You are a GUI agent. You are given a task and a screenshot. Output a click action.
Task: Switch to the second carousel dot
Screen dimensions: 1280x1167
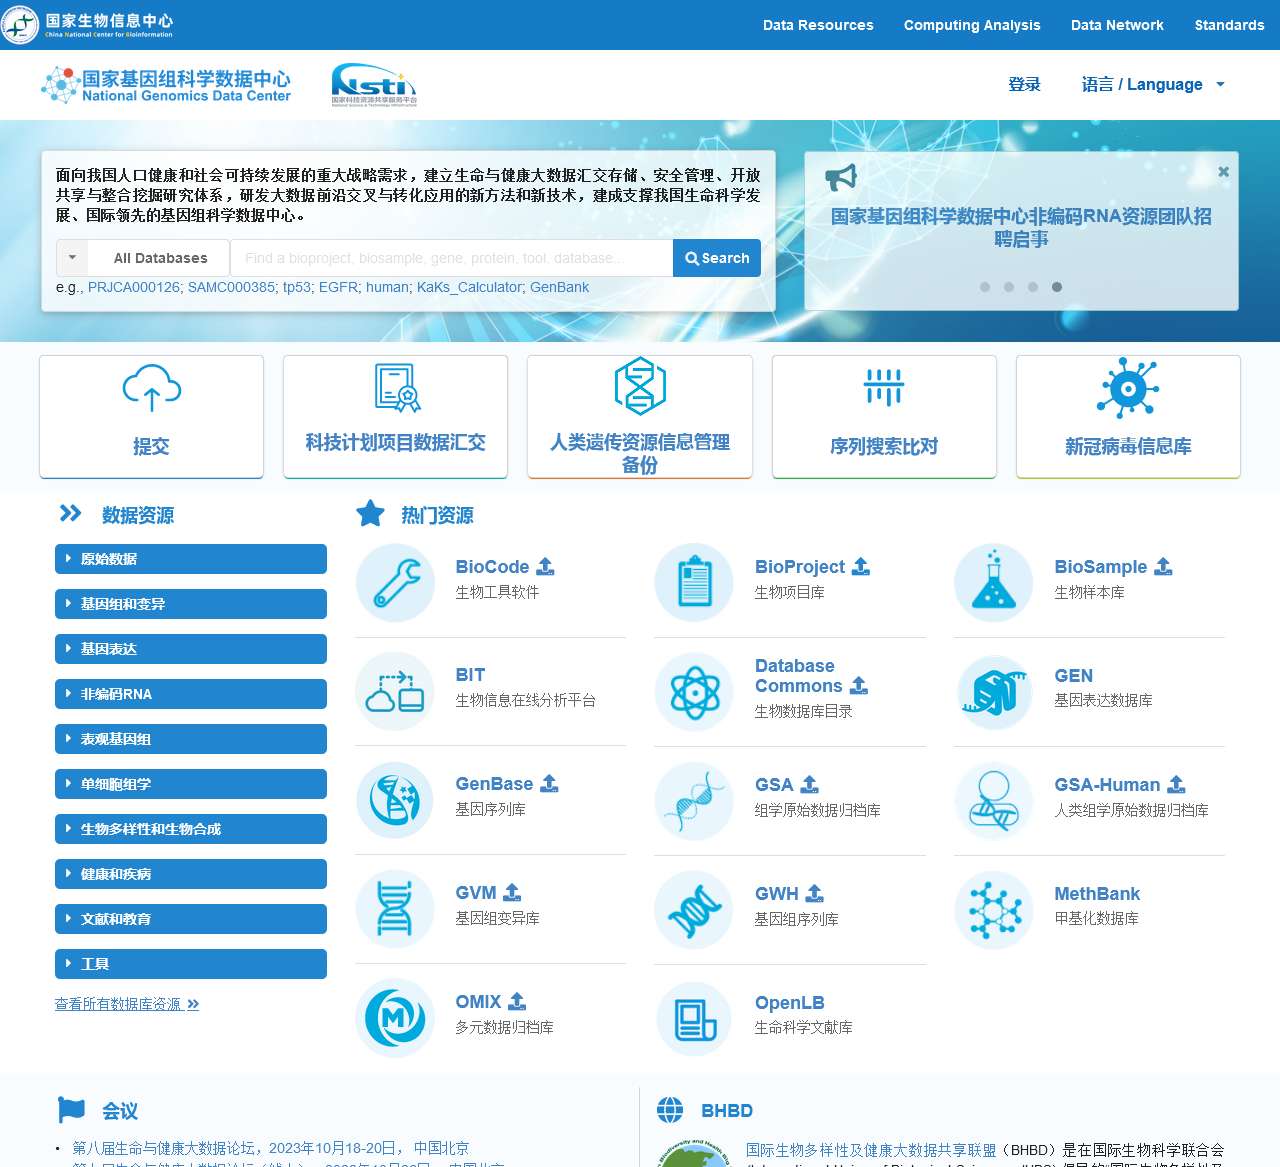click(1009, 287)
